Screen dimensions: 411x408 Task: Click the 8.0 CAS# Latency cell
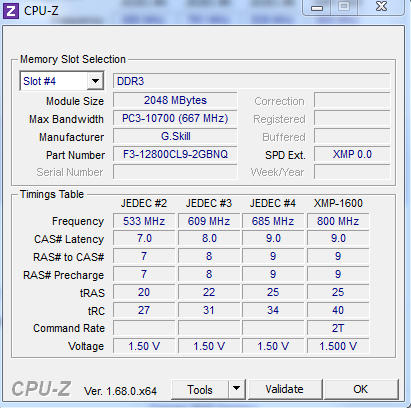[x=209, y=239]
